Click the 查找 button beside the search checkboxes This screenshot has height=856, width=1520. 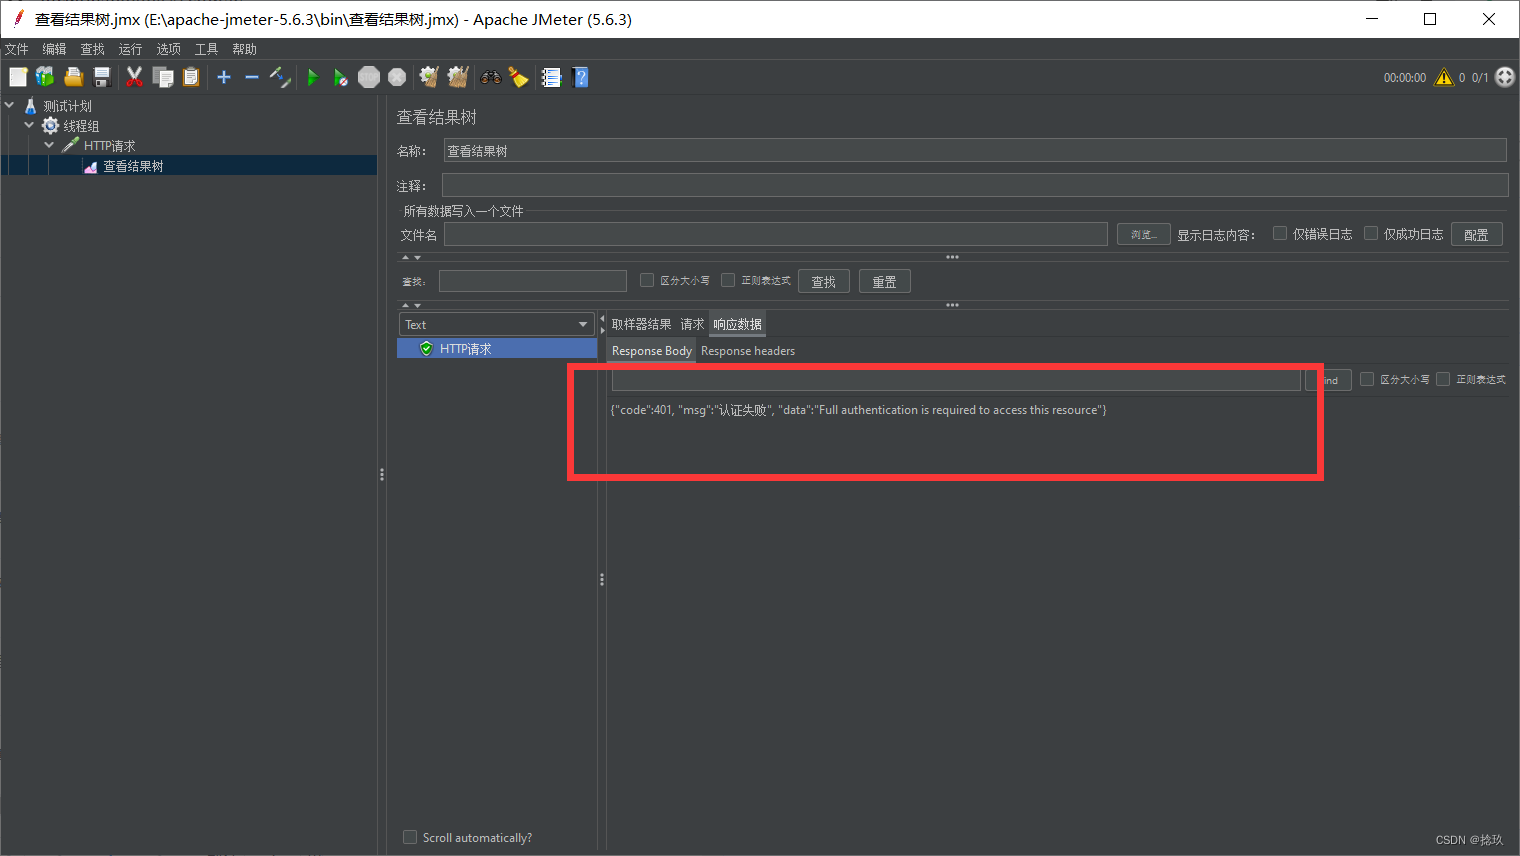coord(824,281)
